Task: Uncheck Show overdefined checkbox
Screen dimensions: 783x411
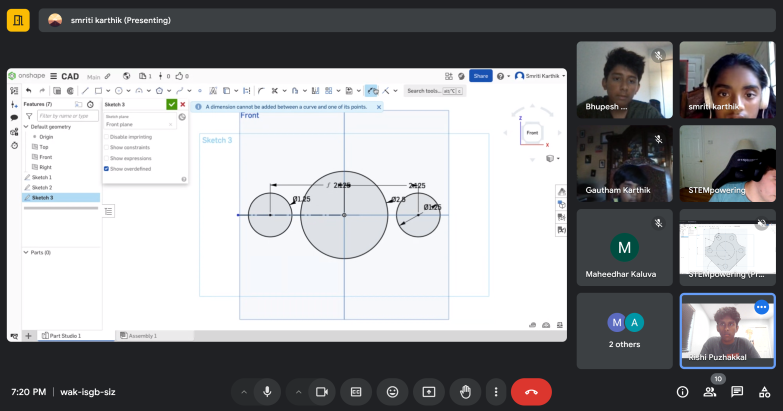Action: pos(106,169)
